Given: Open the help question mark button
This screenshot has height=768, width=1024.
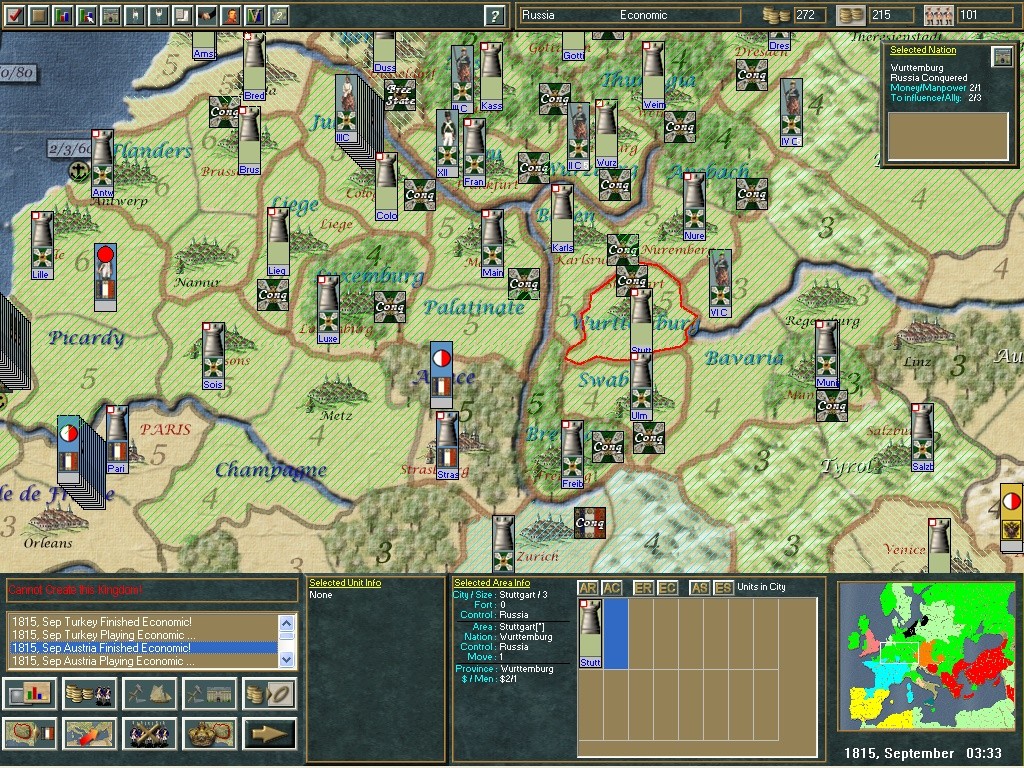Looking at the screenshot, I should pos(494,16).
